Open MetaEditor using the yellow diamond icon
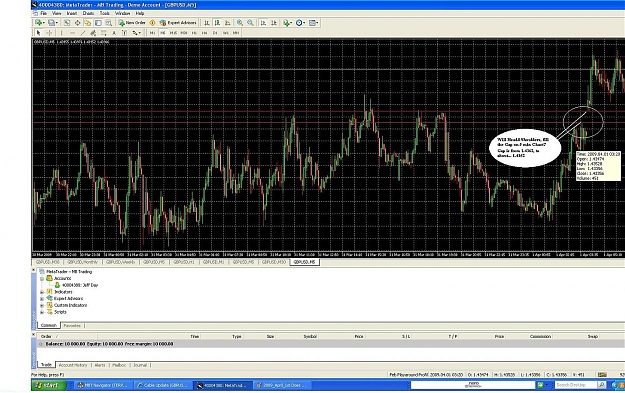 point(152,23)
